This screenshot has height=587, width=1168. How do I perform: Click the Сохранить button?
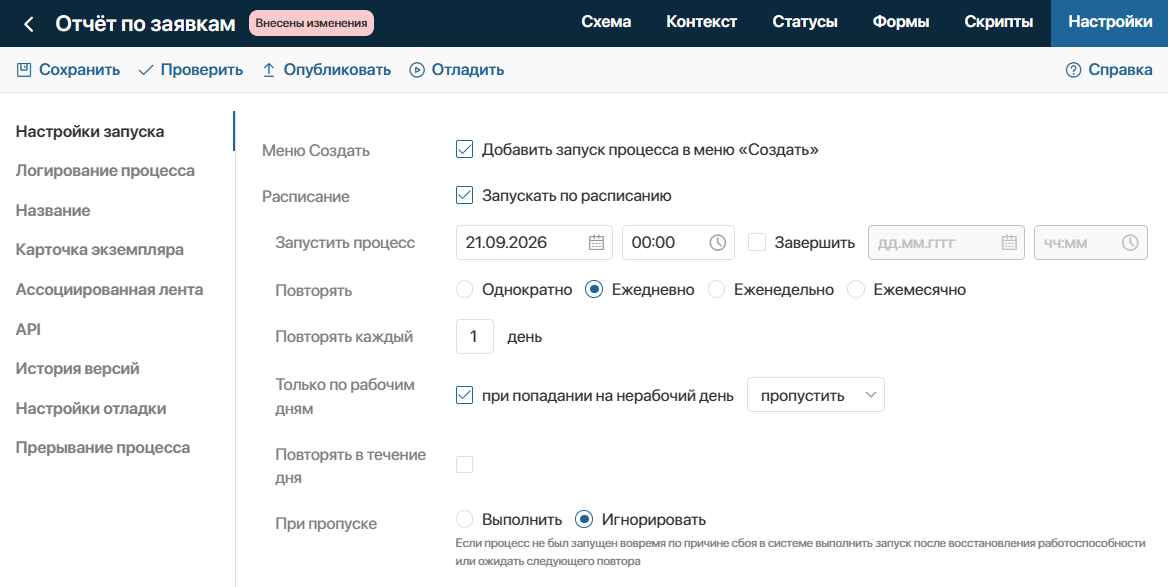coord(69,70)
